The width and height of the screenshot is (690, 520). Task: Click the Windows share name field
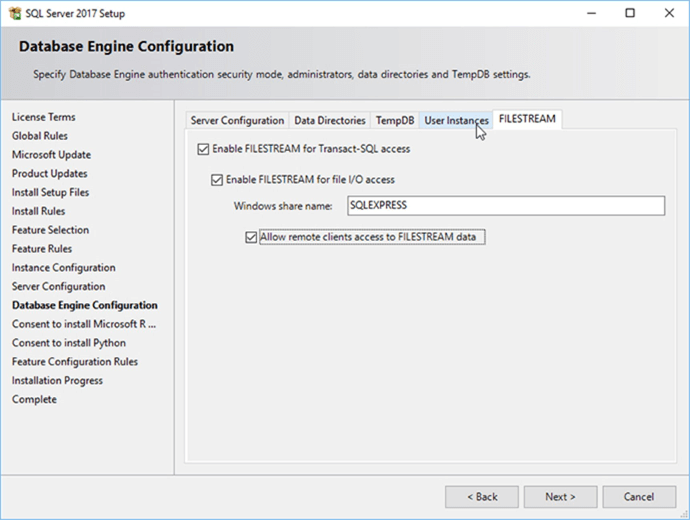[504, 205]
